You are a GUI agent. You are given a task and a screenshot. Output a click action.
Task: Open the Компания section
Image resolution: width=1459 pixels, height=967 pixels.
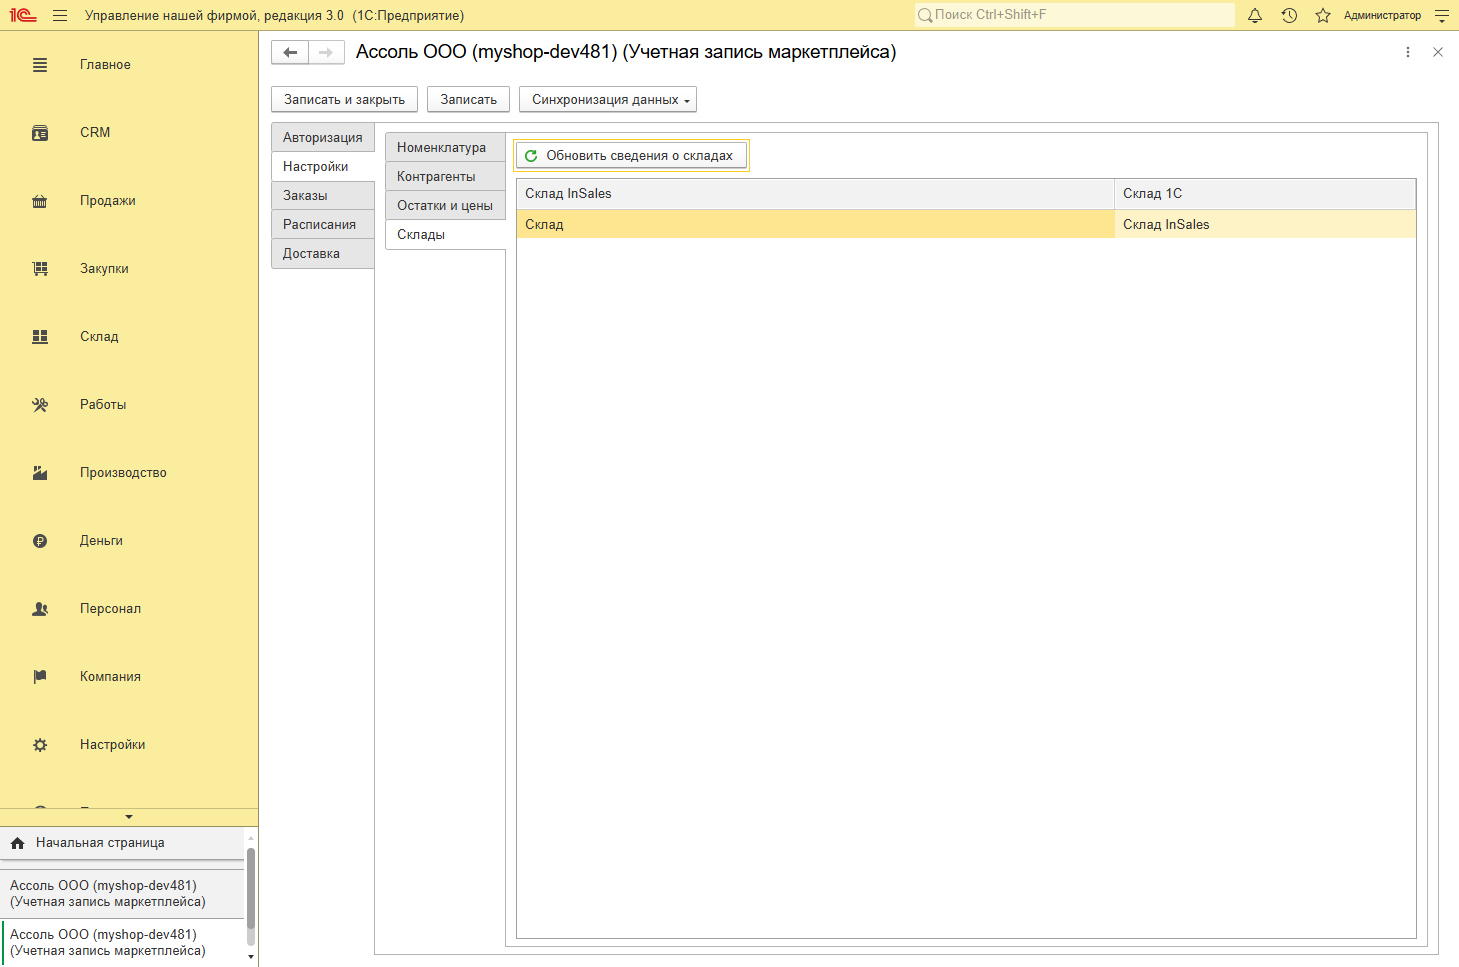click(x=110, y=677)
